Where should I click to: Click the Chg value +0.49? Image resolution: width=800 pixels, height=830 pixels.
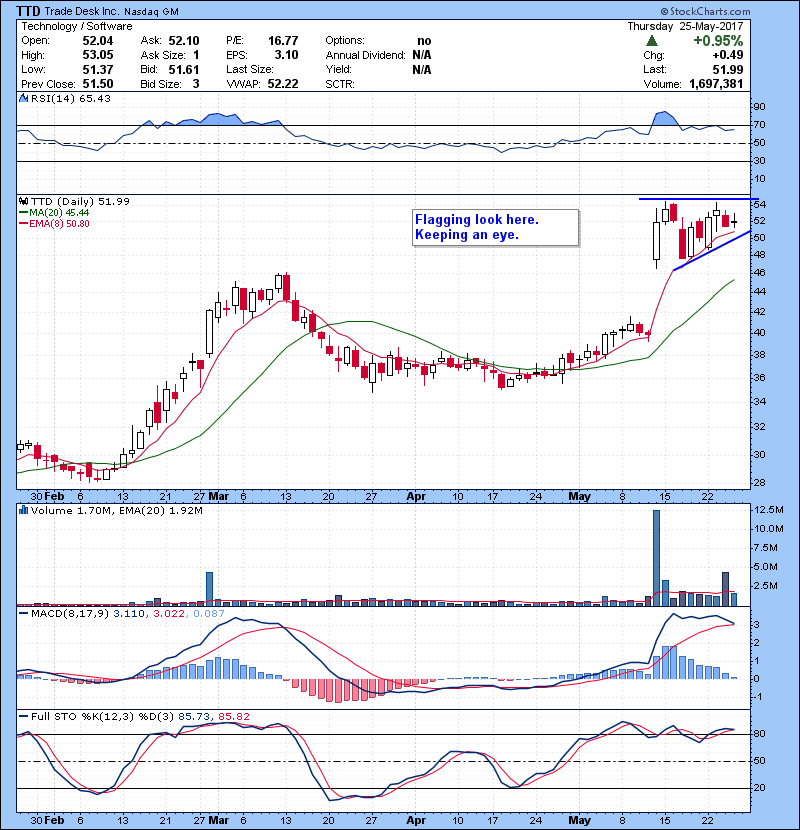pos(727,55)
